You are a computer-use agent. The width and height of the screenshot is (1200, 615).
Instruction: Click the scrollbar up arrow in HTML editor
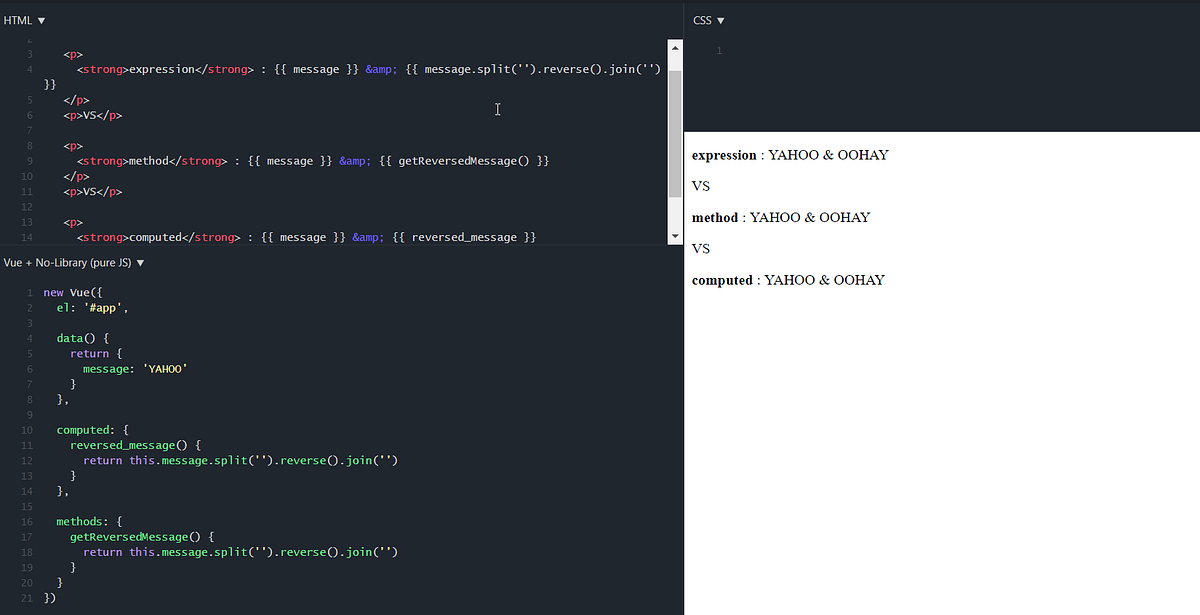(x=675, y=46)
